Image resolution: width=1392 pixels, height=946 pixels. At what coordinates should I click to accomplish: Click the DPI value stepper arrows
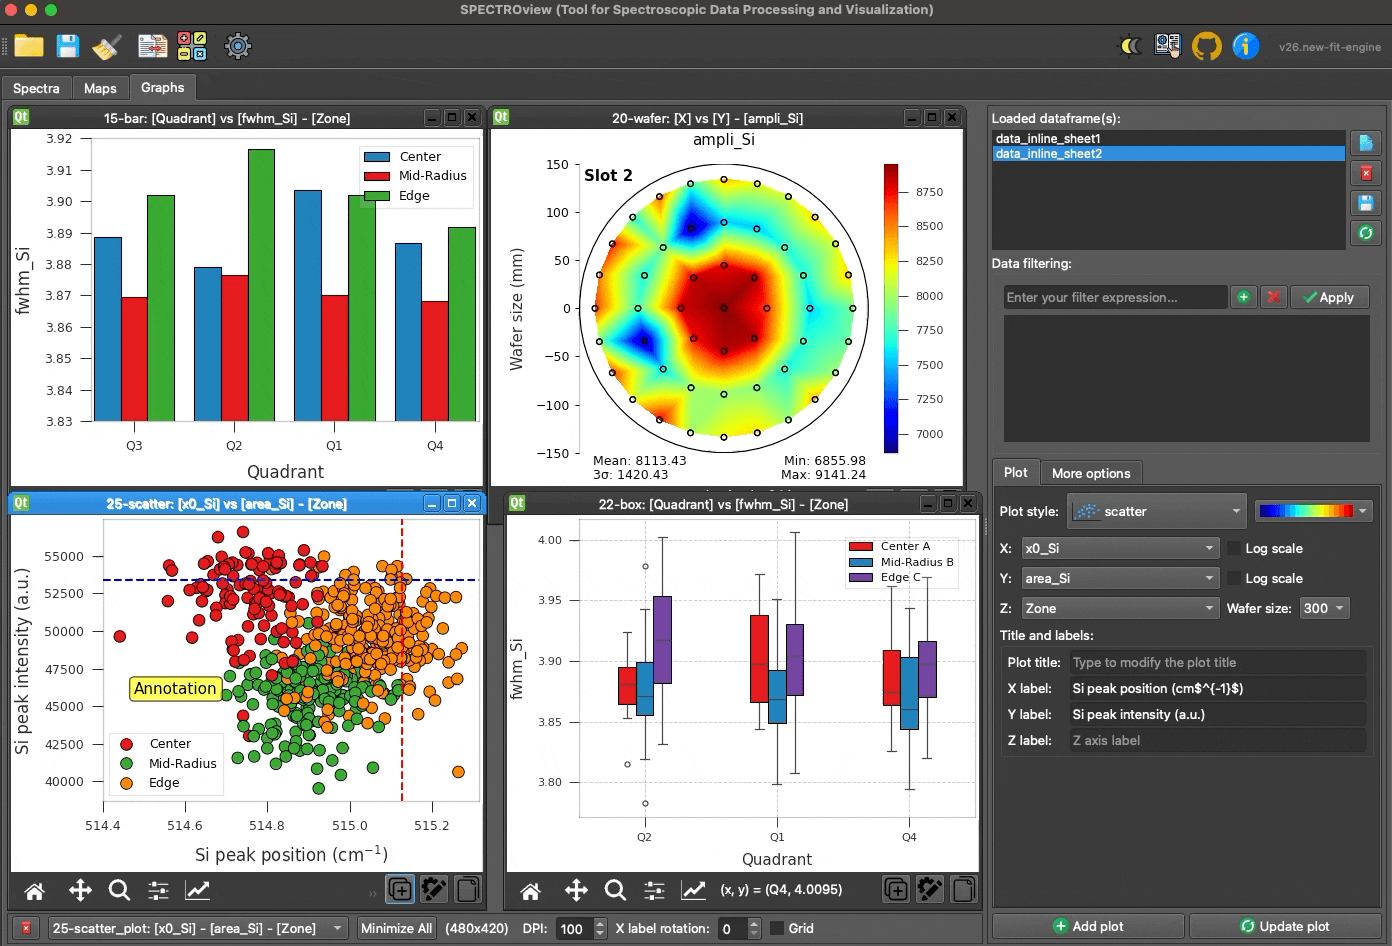point(600,928)
